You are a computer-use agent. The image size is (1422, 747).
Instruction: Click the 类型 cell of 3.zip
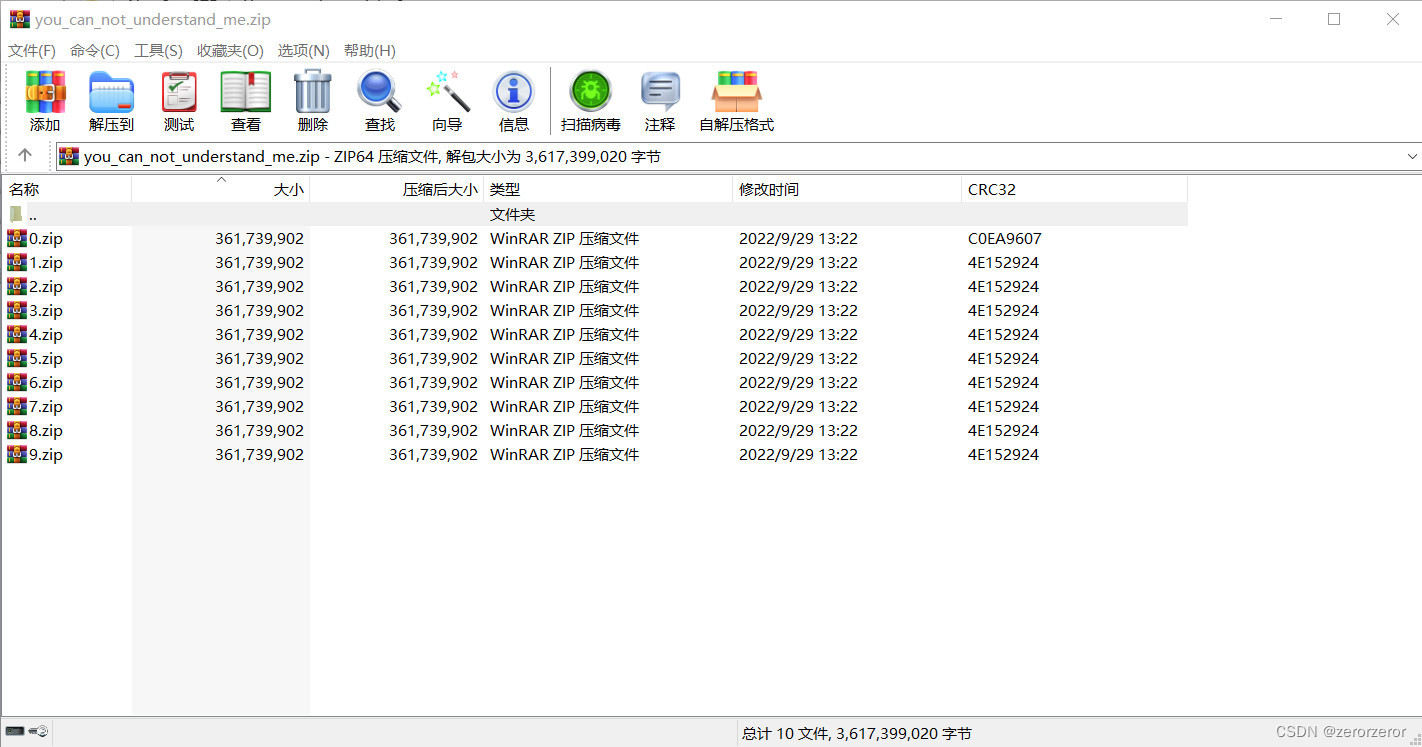[x=564, y=310]
